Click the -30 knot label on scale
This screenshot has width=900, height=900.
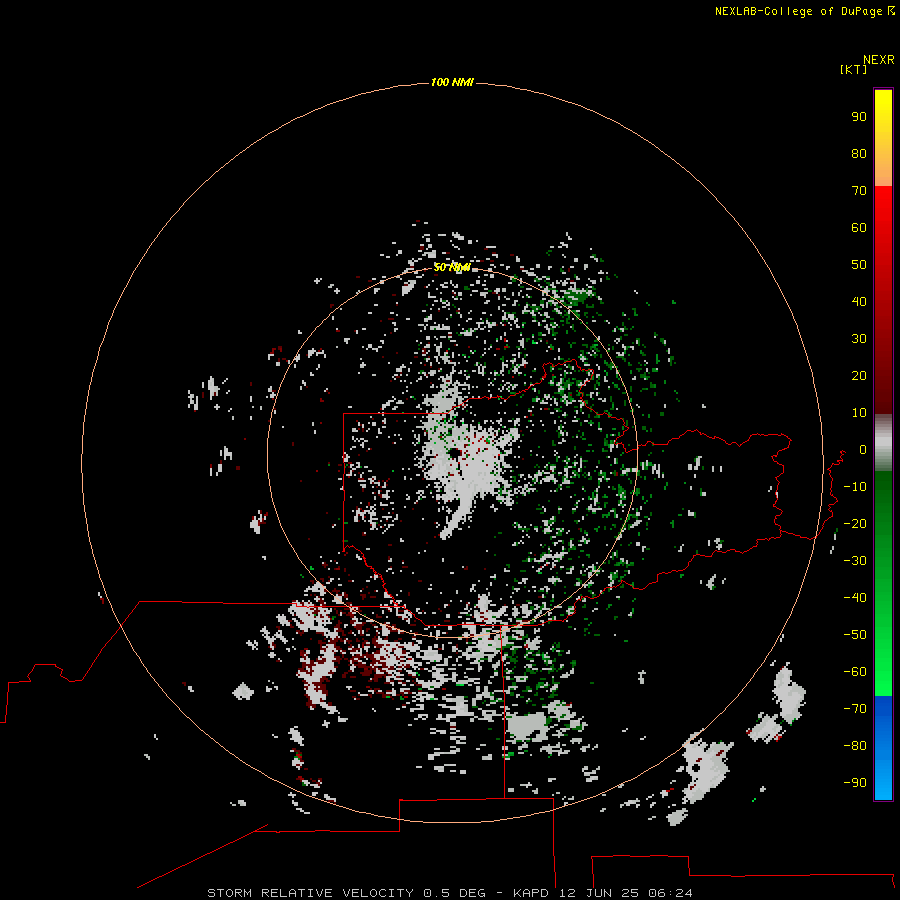pos(855,561)
